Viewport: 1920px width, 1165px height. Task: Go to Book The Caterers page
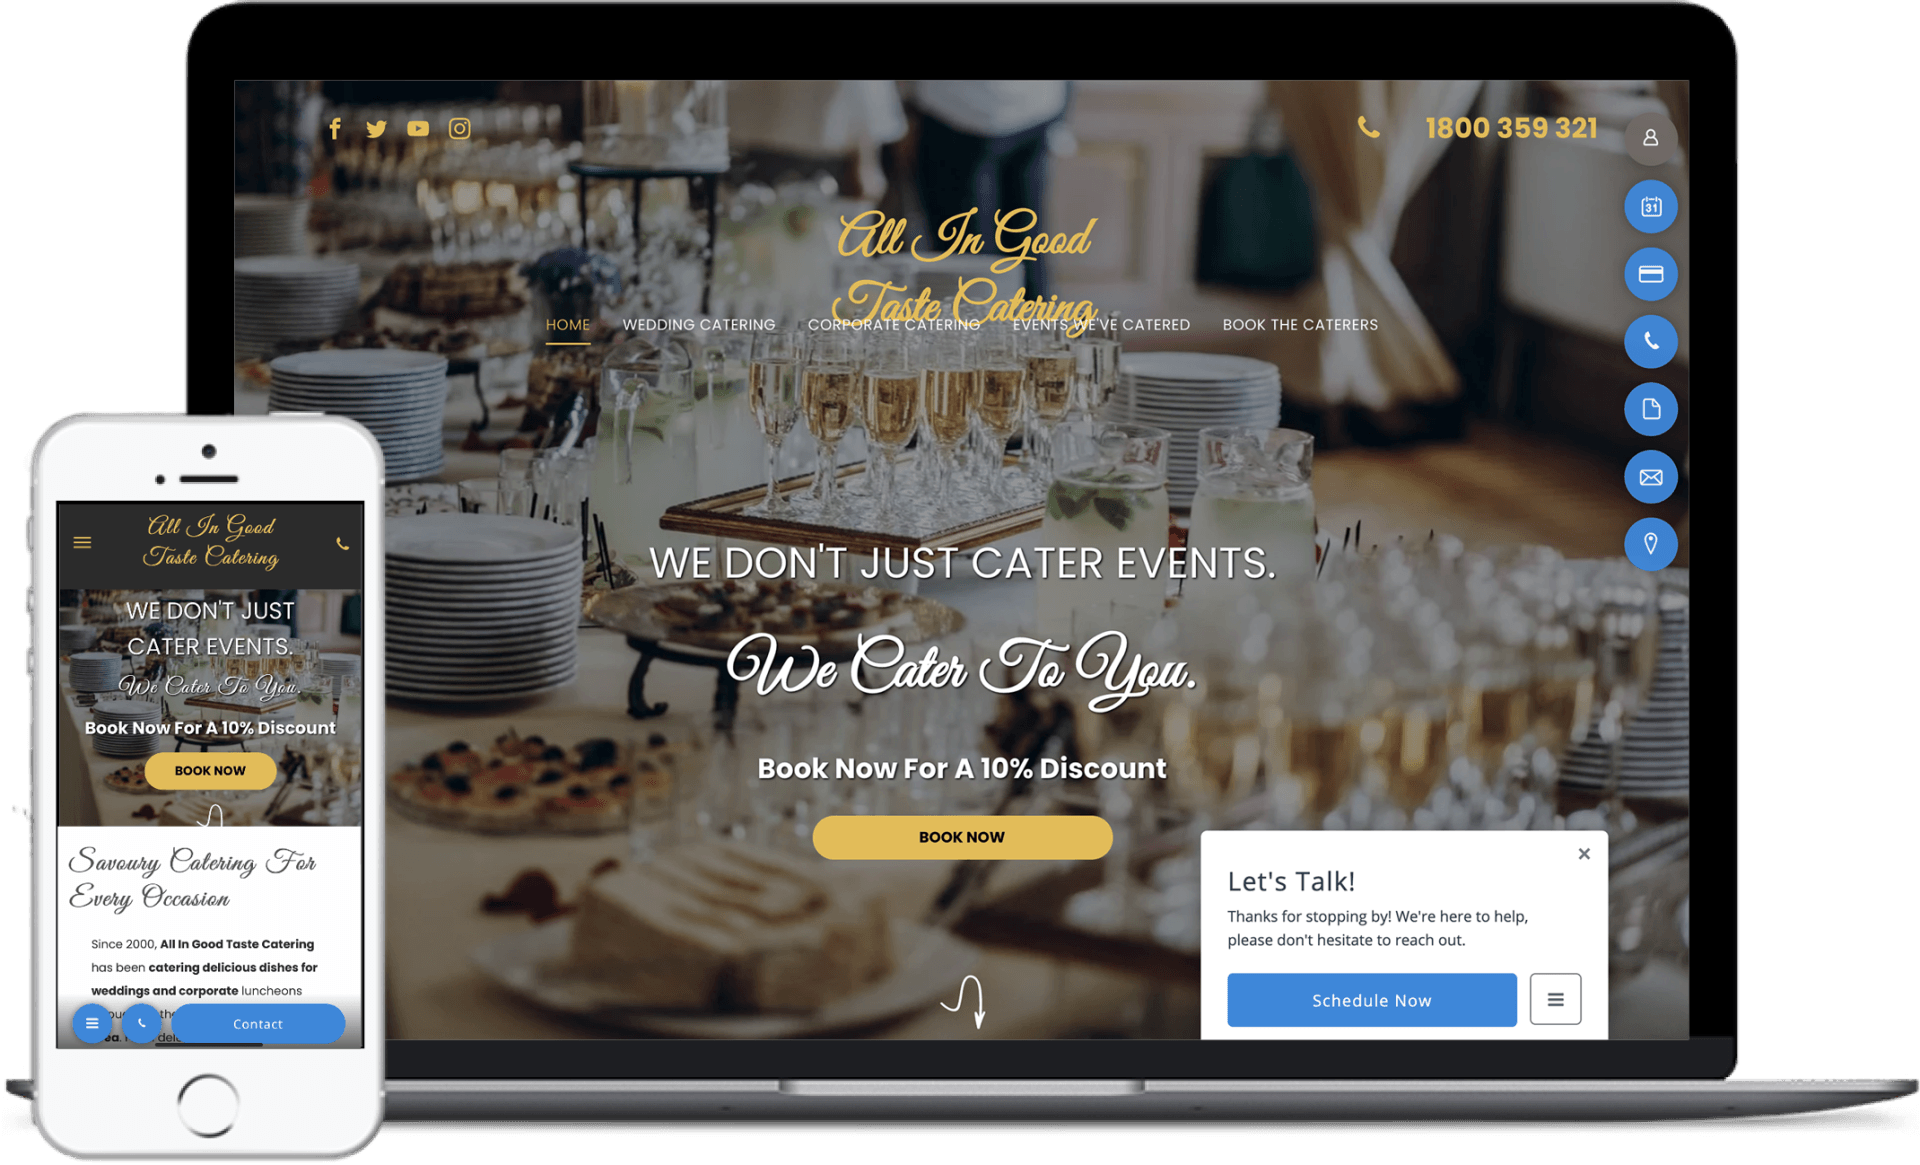[1300, 324]
